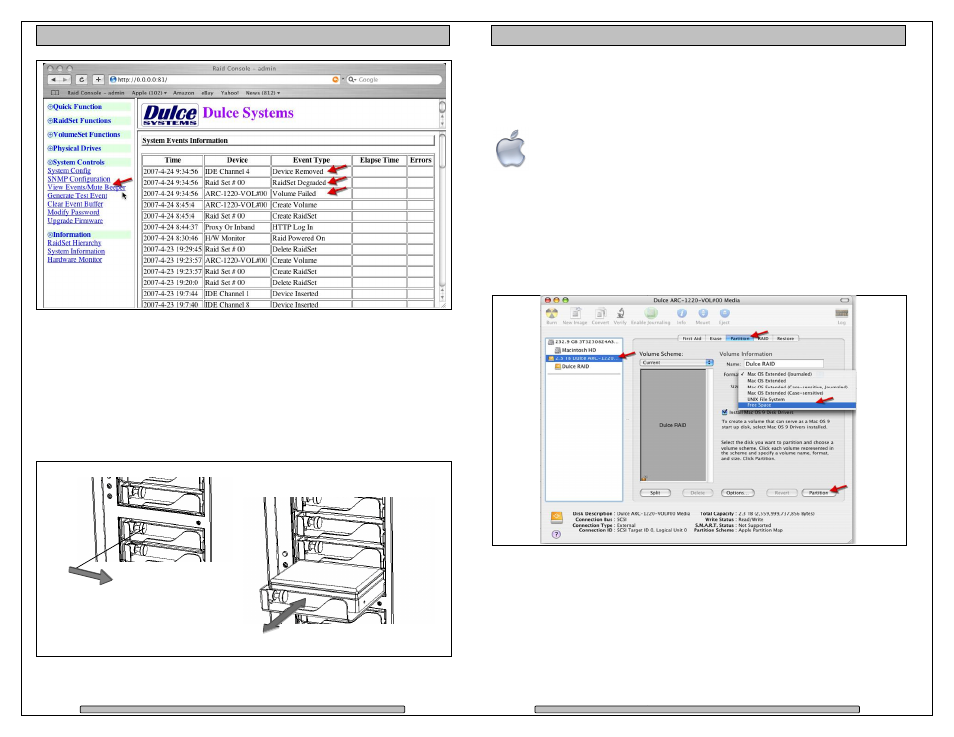Click the Burn icon in Disk Utility
The width and height of the screenshot is (954, 737).
coord(552,313)
